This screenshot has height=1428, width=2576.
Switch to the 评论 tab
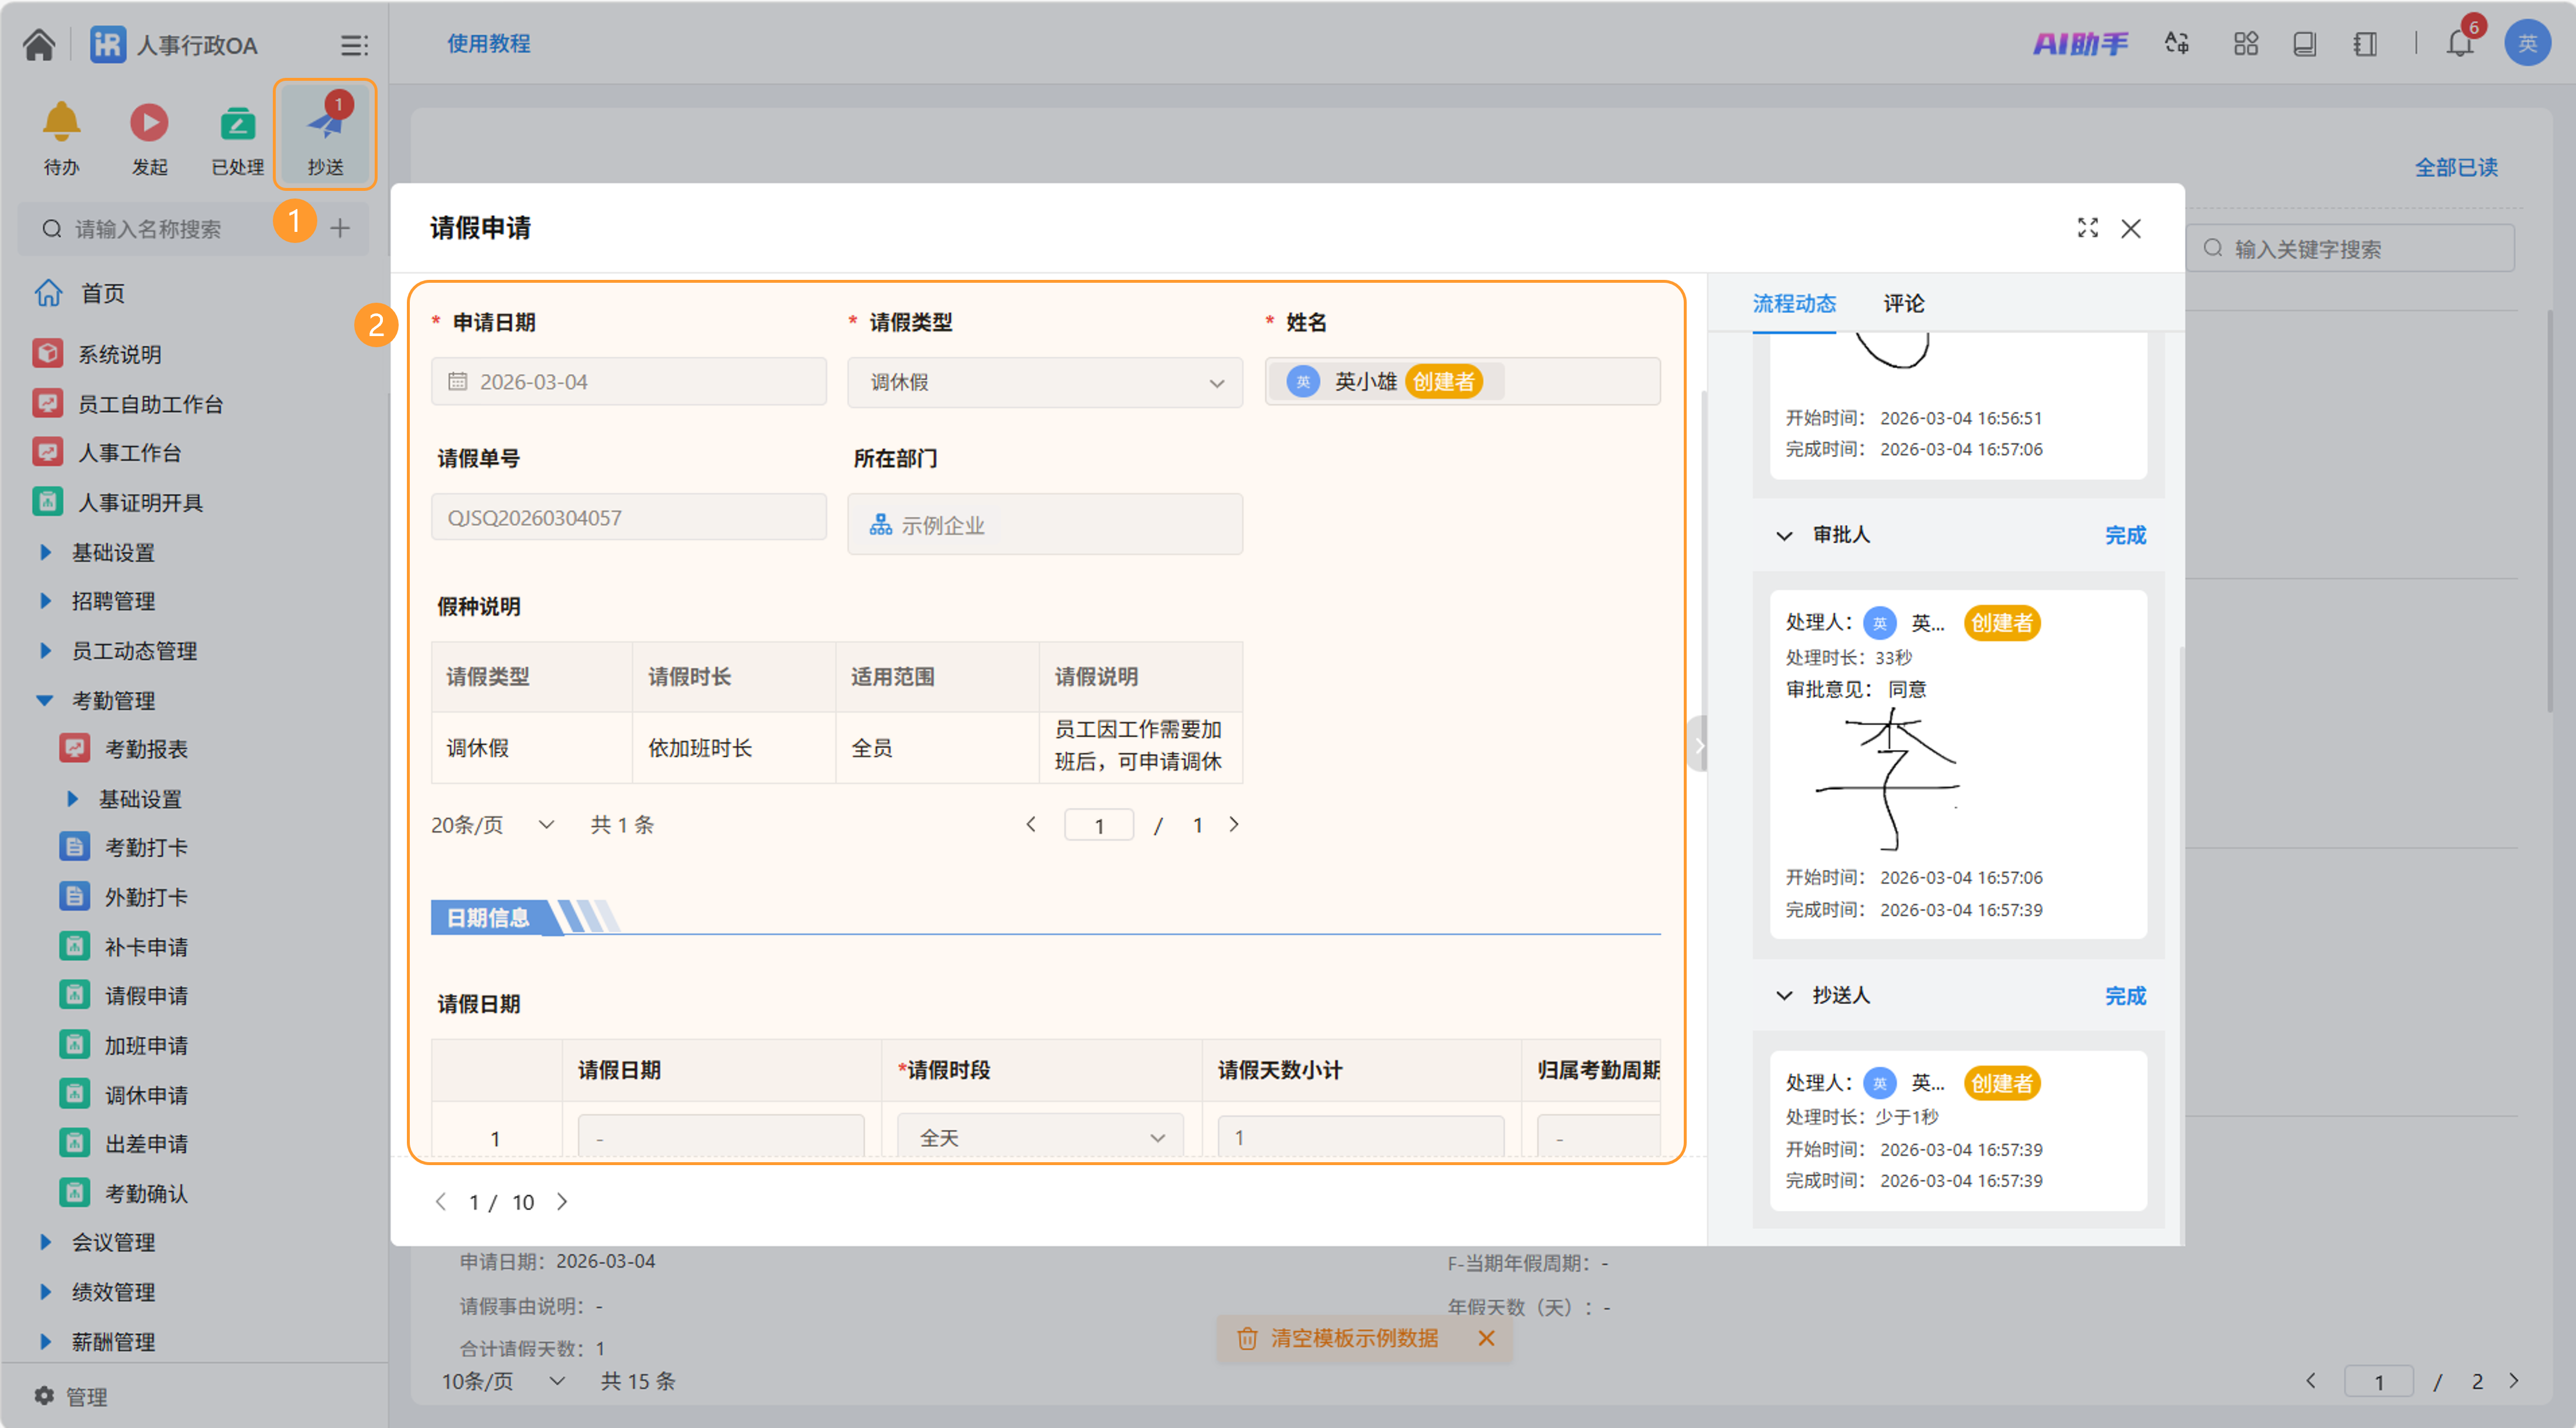[1903, 303]
